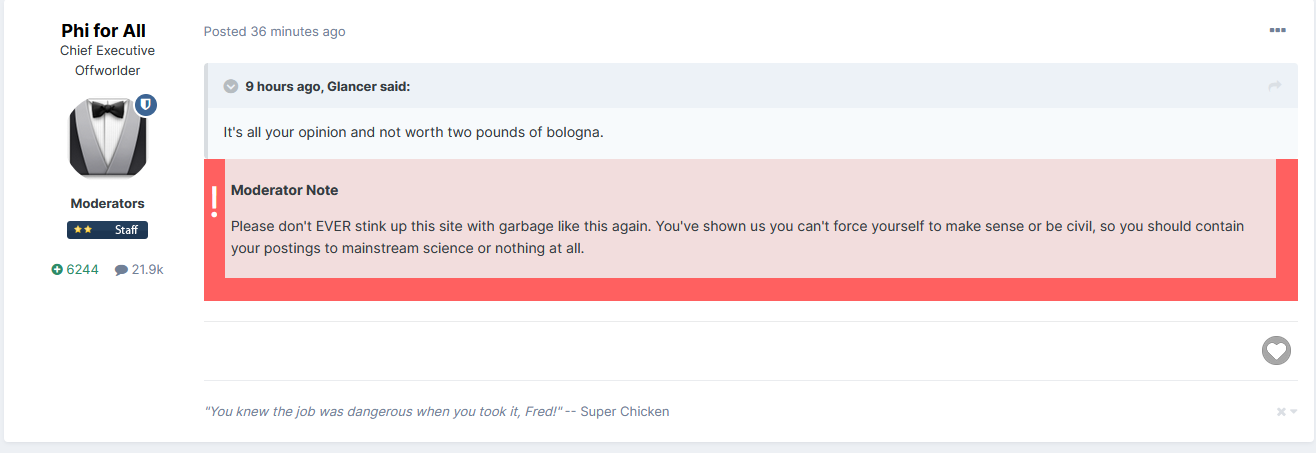Screen dimensions: 1316x453
Task: Click the "Moderator Note" heading
Action: 284,190
